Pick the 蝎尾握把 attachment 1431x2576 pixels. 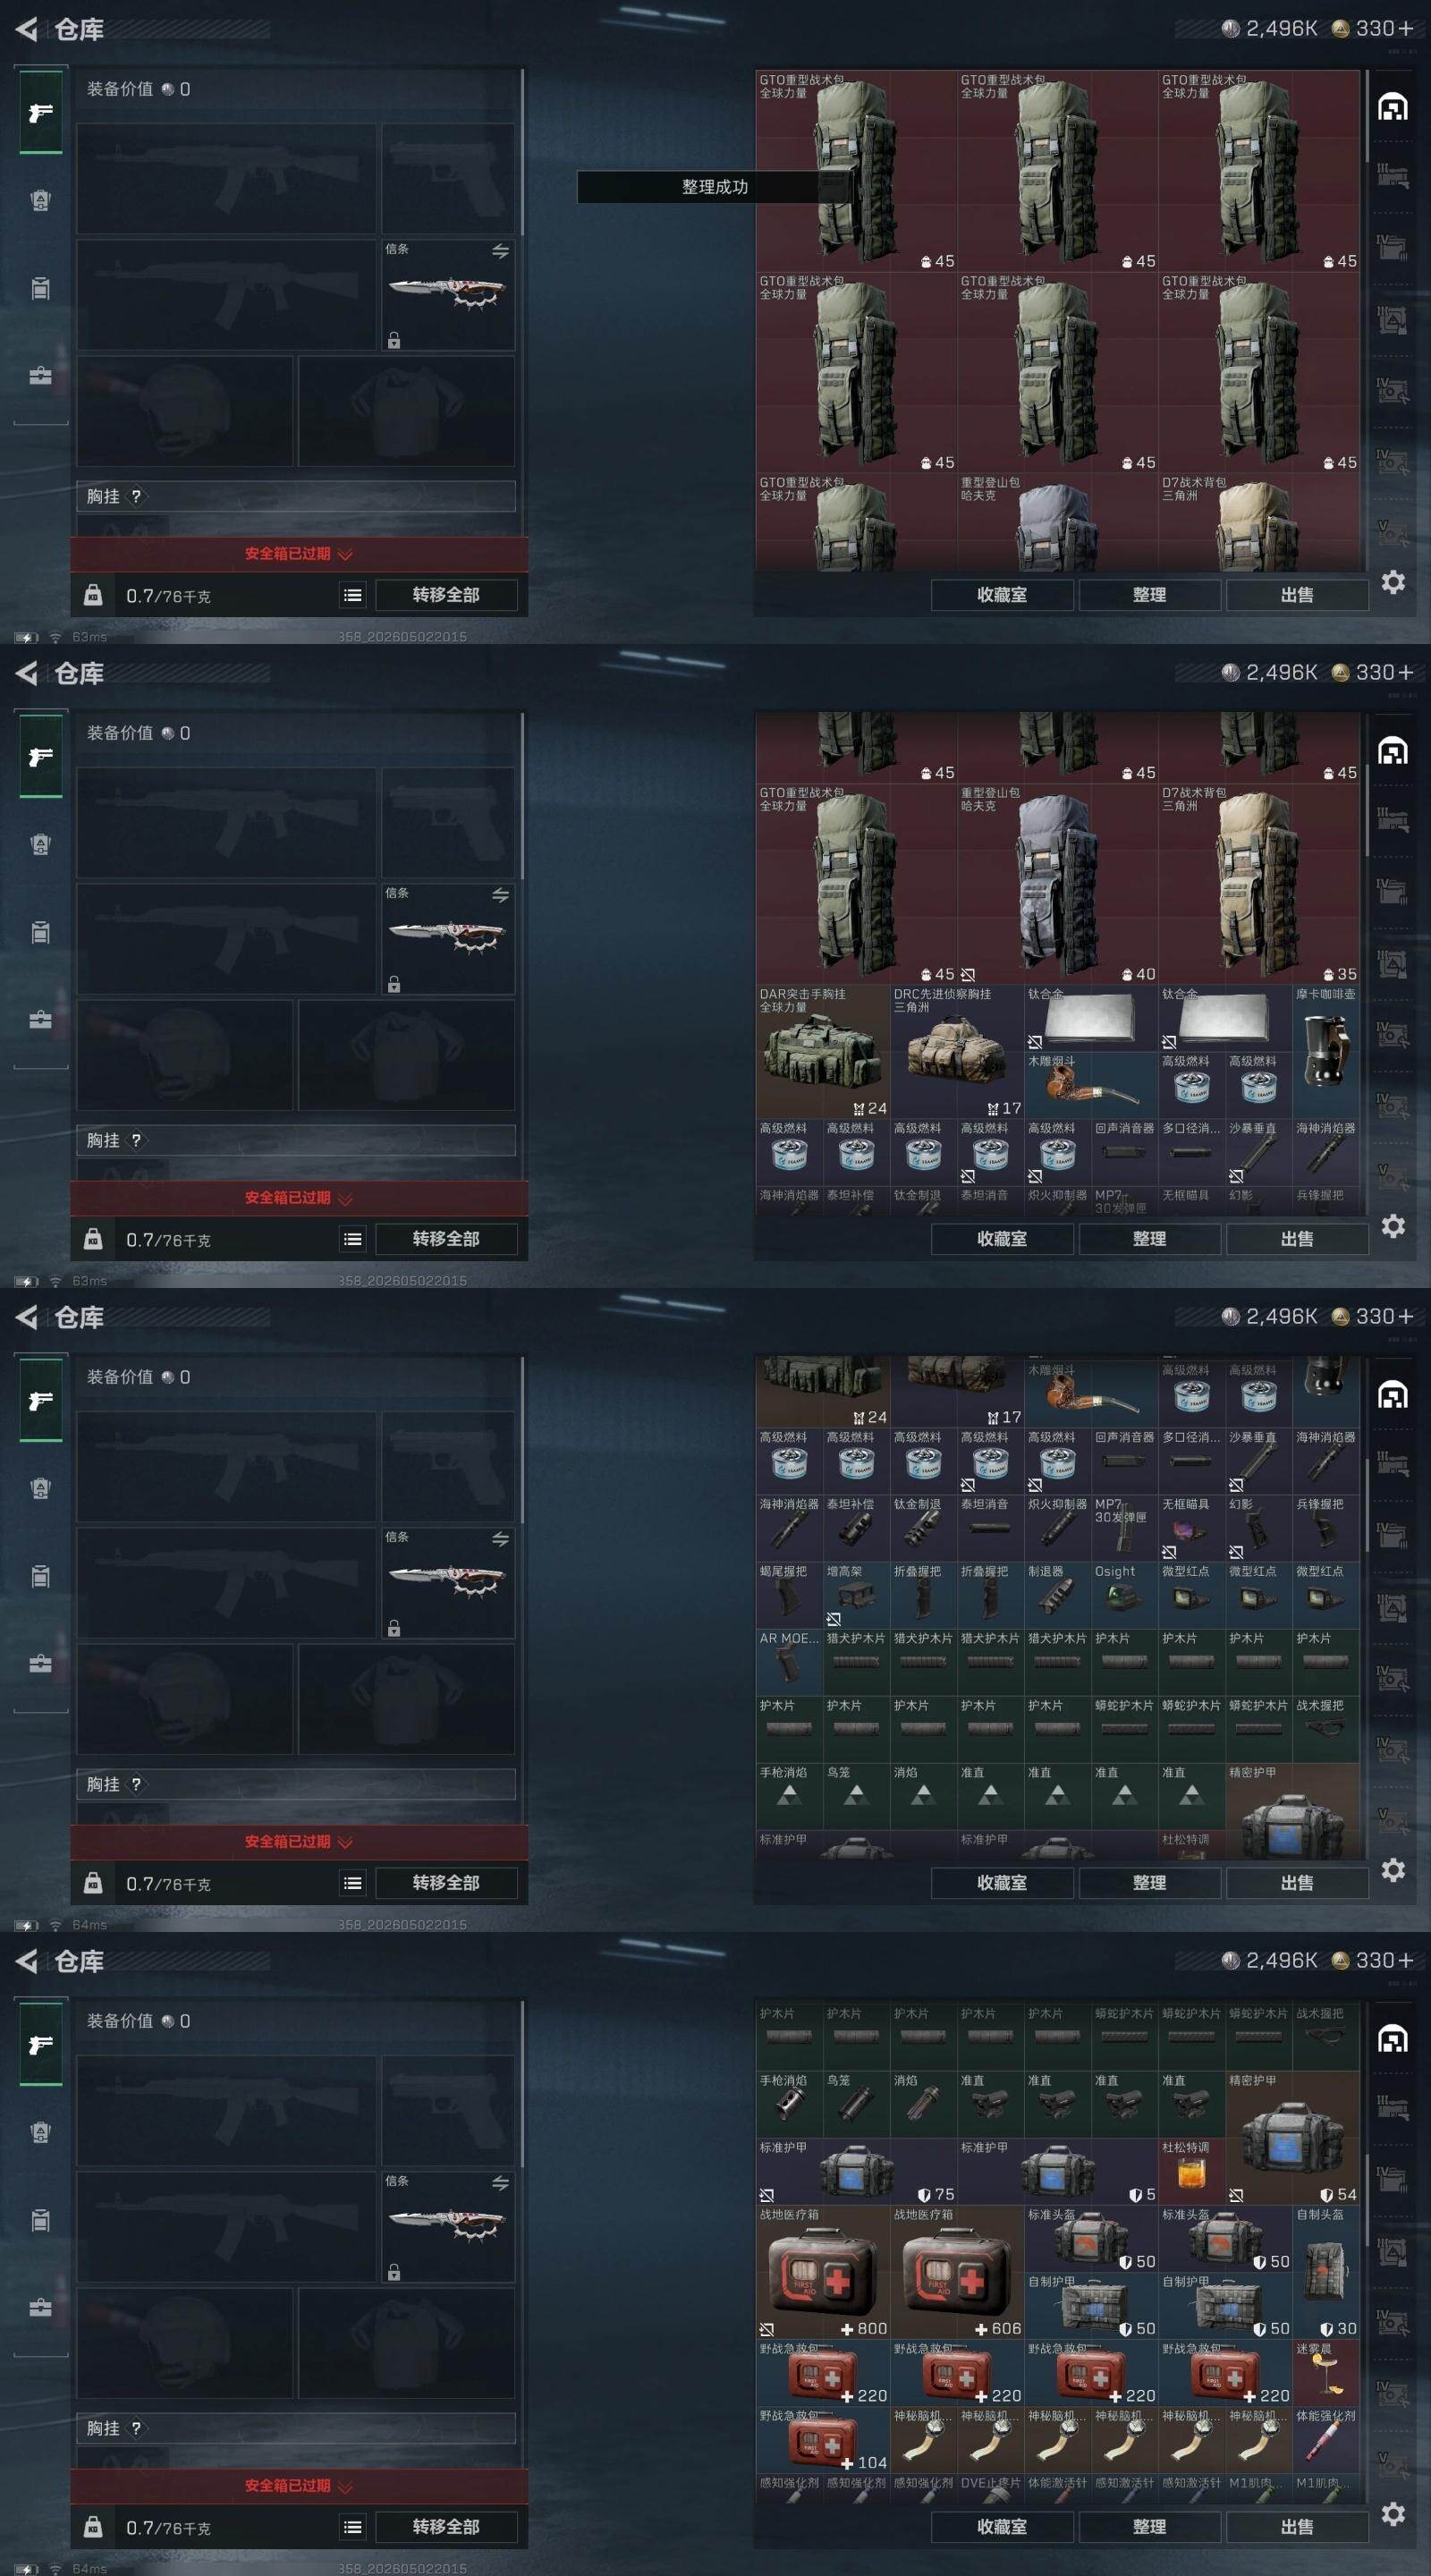pos(790,1595)
